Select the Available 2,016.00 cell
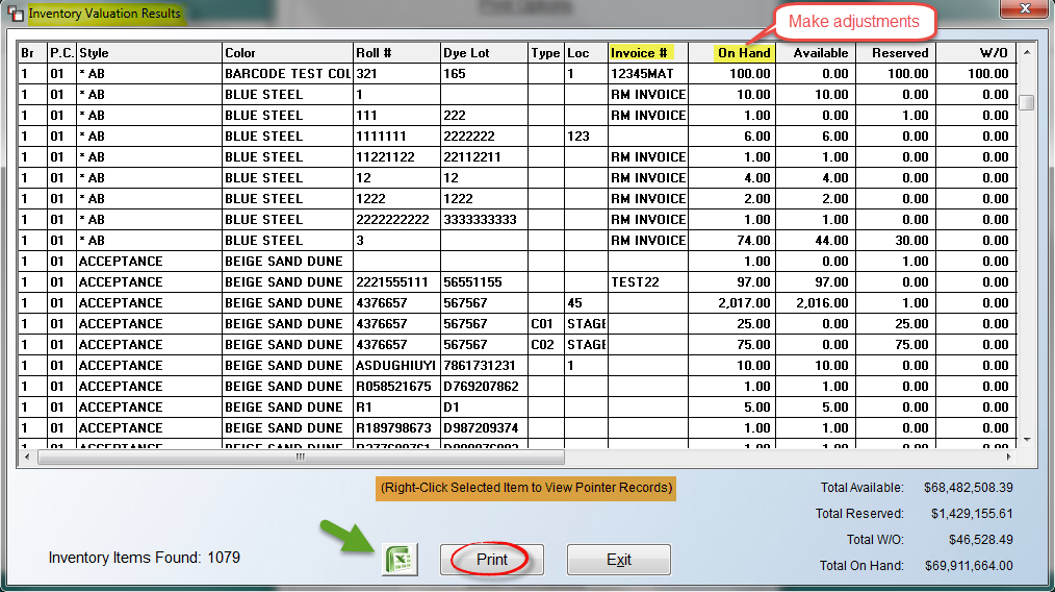Image resolution: width=1055 pixels, height=592 pixels. 815,303
